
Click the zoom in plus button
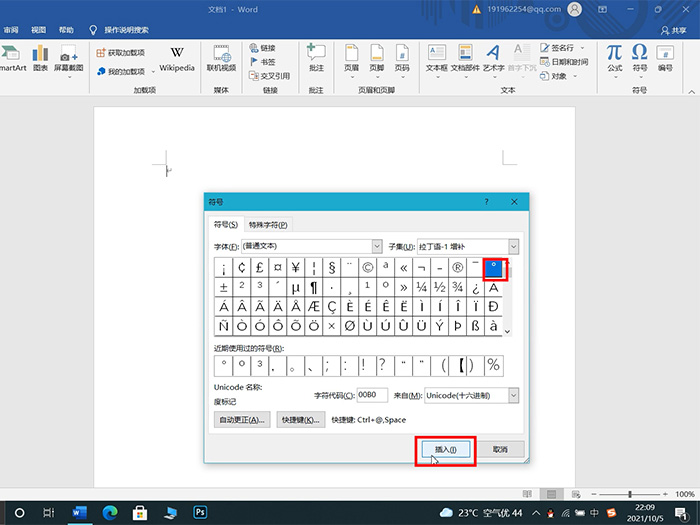click(665, 494)
